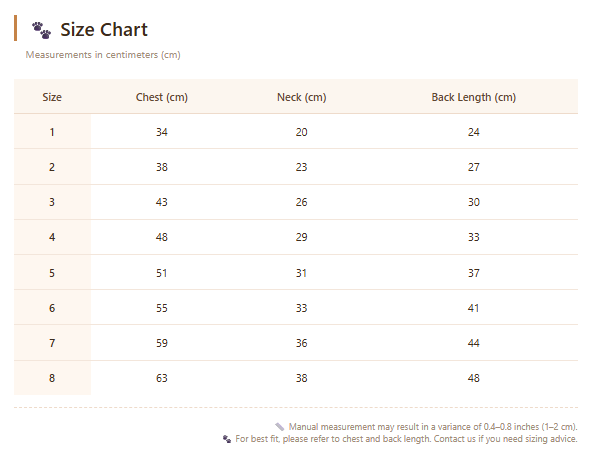Select the Size Chart heading
Viewport: 589px width, 458px height.
104,30
